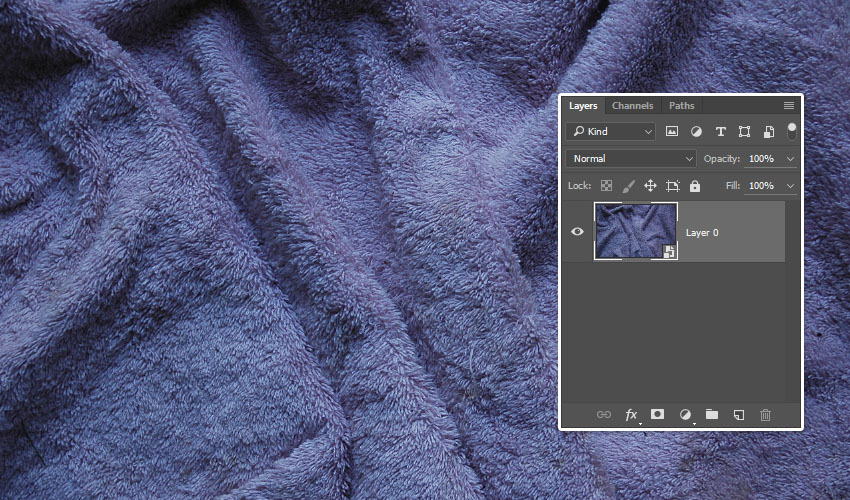Viewport: 850px width, 500px height.
Task: Create a new fill or adjustment layer
Action: pyautogui.click(x=685, y=414)
